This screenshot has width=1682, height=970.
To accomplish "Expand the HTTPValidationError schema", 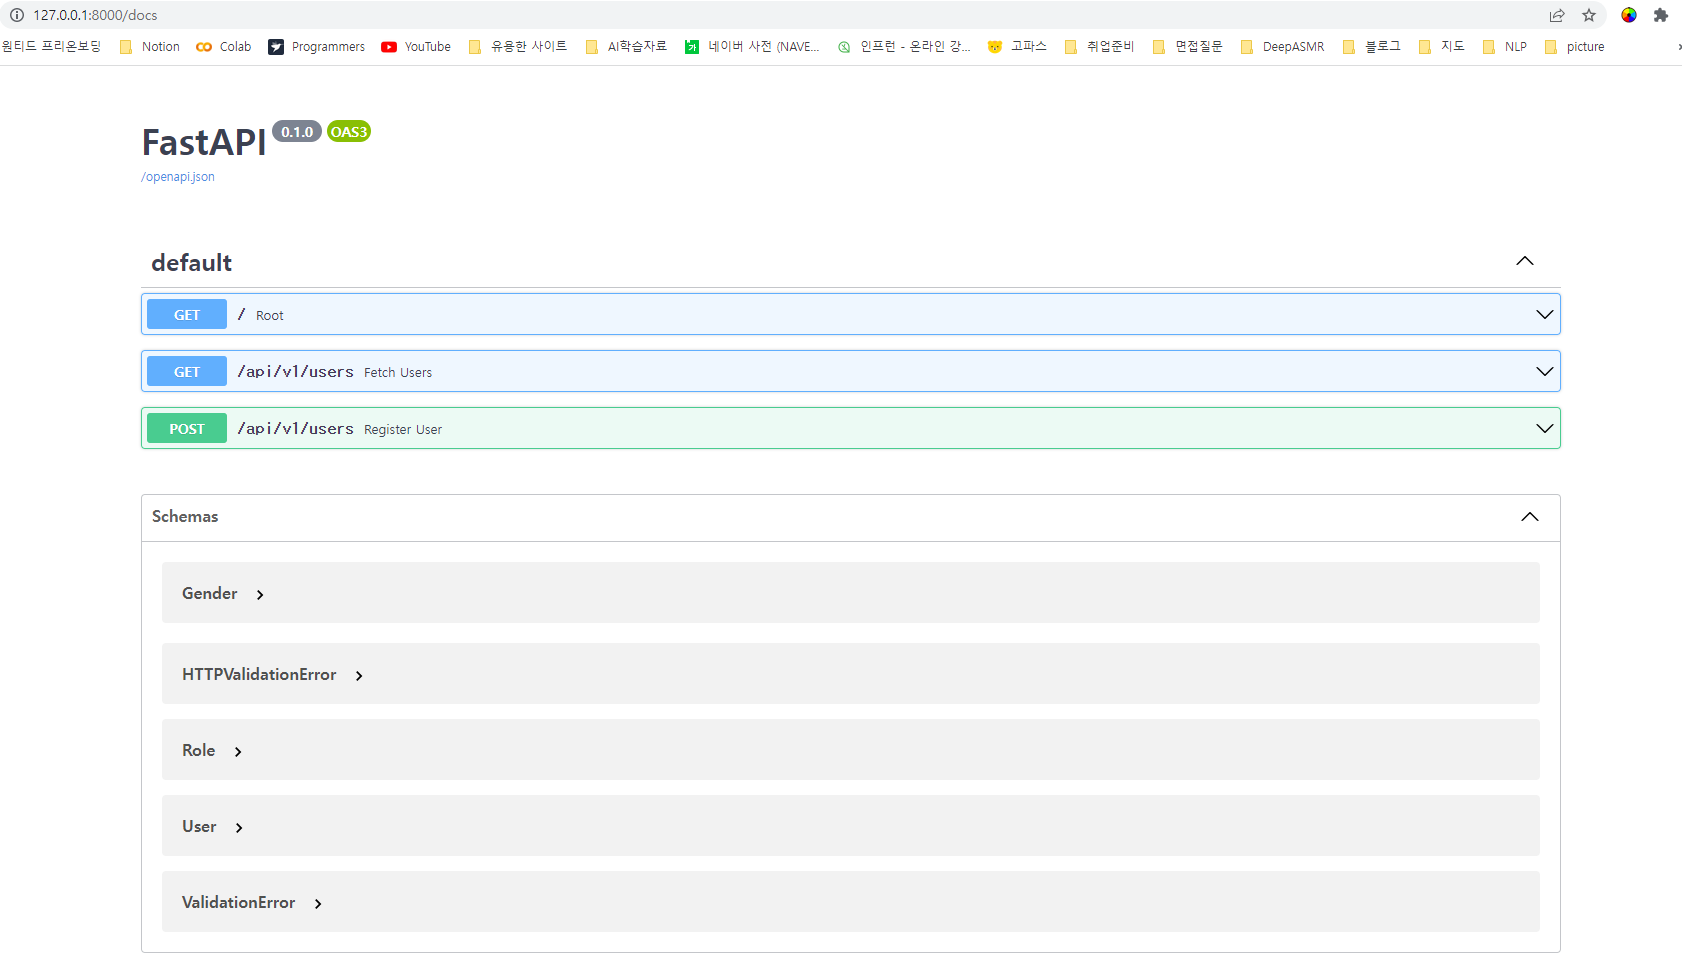I will click(x=851, y=674).
